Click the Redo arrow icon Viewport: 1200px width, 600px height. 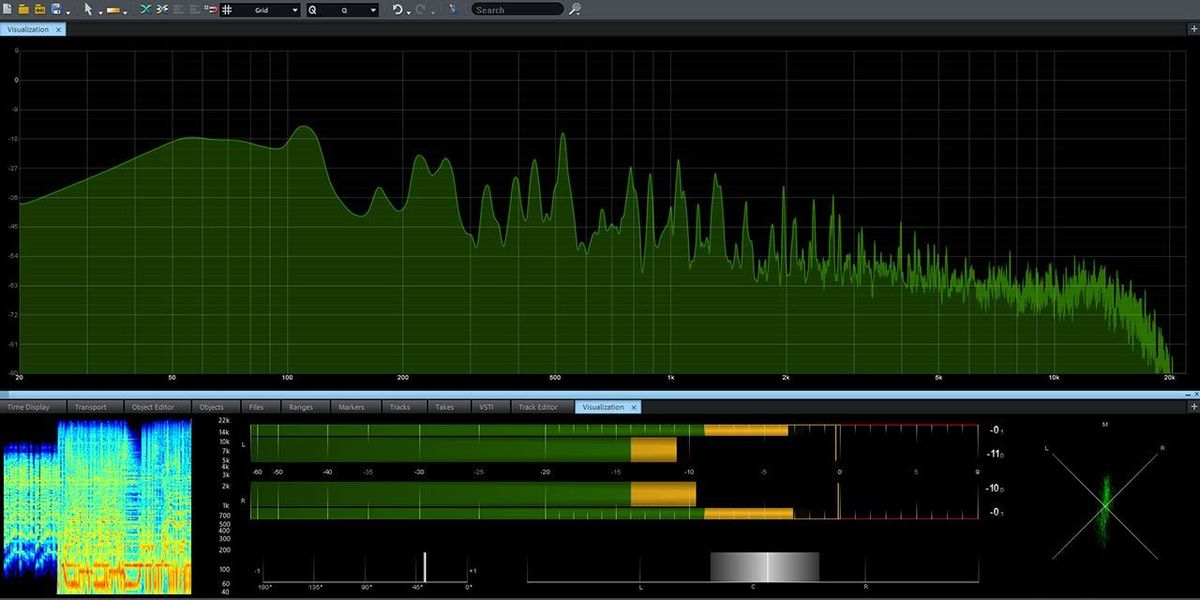(421, 9)
